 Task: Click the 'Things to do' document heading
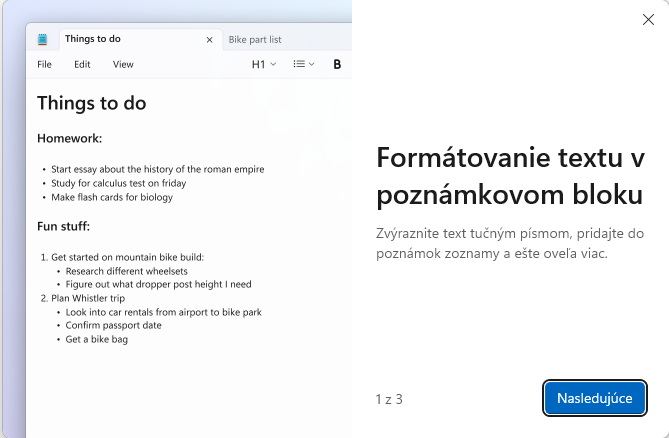point(91,103)
